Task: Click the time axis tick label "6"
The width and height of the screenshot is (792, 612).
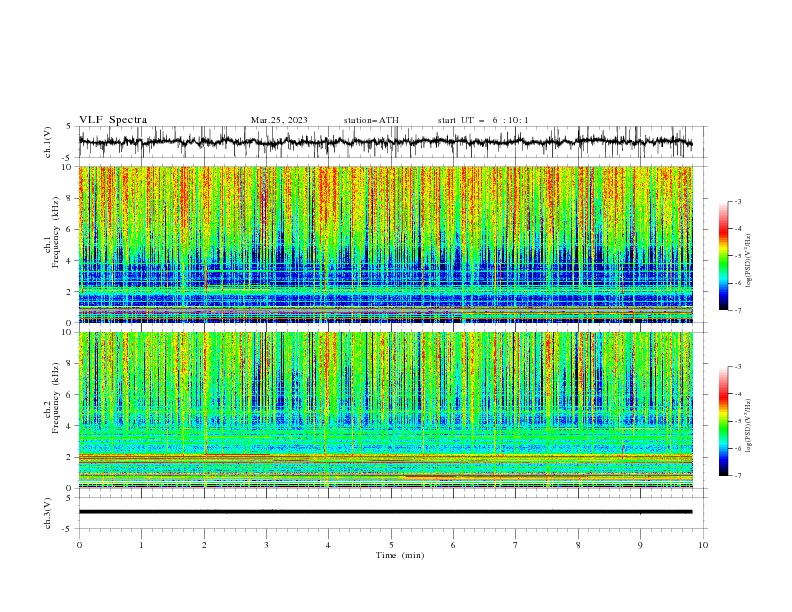Action: click(453, 545)
